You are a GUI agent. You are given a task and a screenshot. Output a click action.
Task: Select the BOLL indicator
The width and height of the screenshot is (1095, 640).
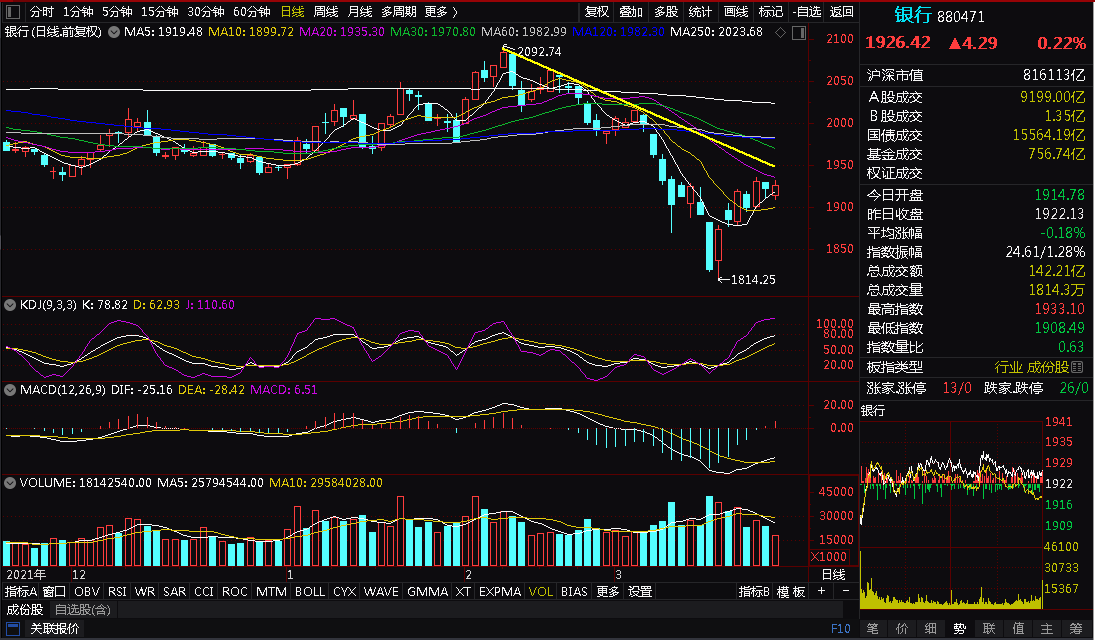click(309, 591)
